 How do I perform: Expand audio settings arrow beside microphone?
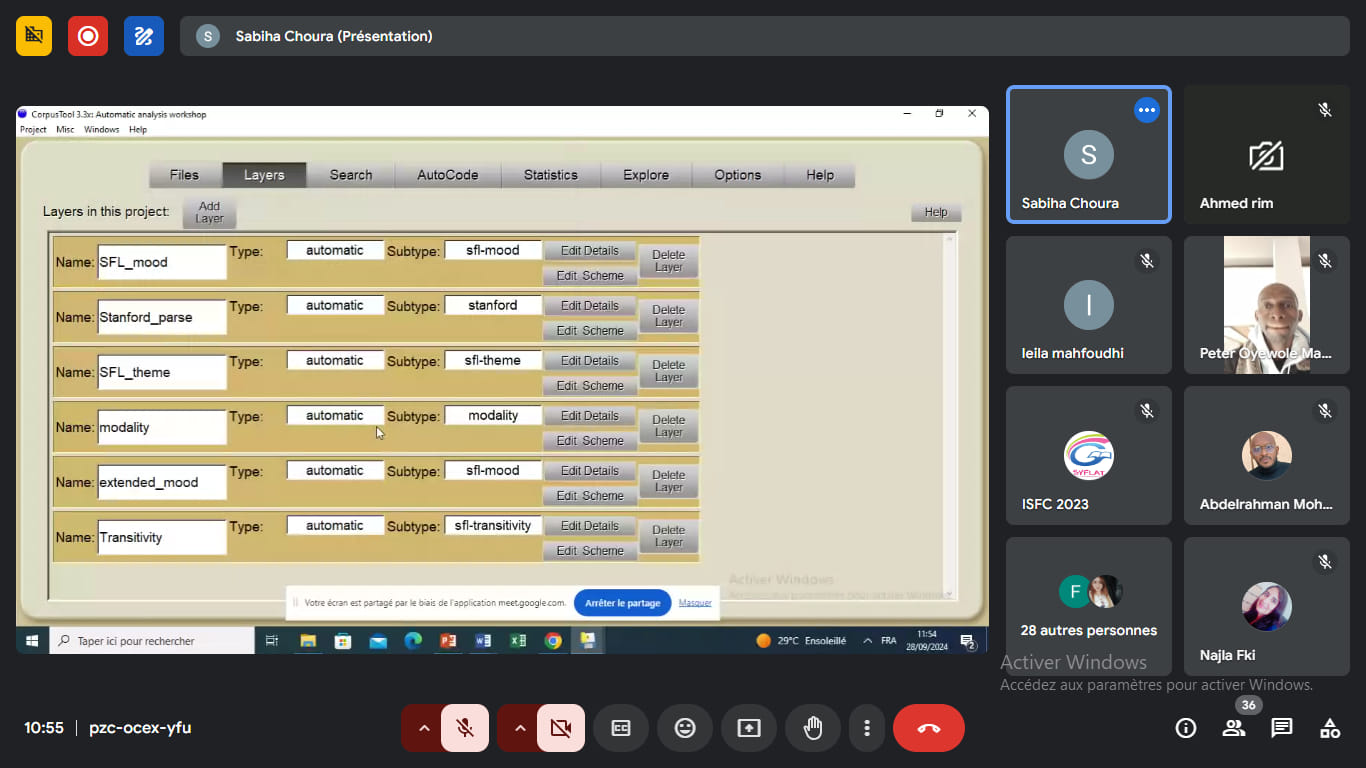click(x=423, y=728)
